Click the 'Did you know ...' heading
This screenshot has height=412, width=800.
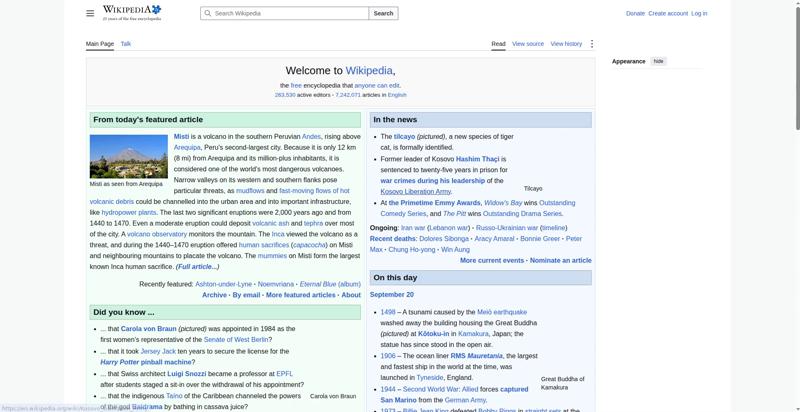[123, 312]
